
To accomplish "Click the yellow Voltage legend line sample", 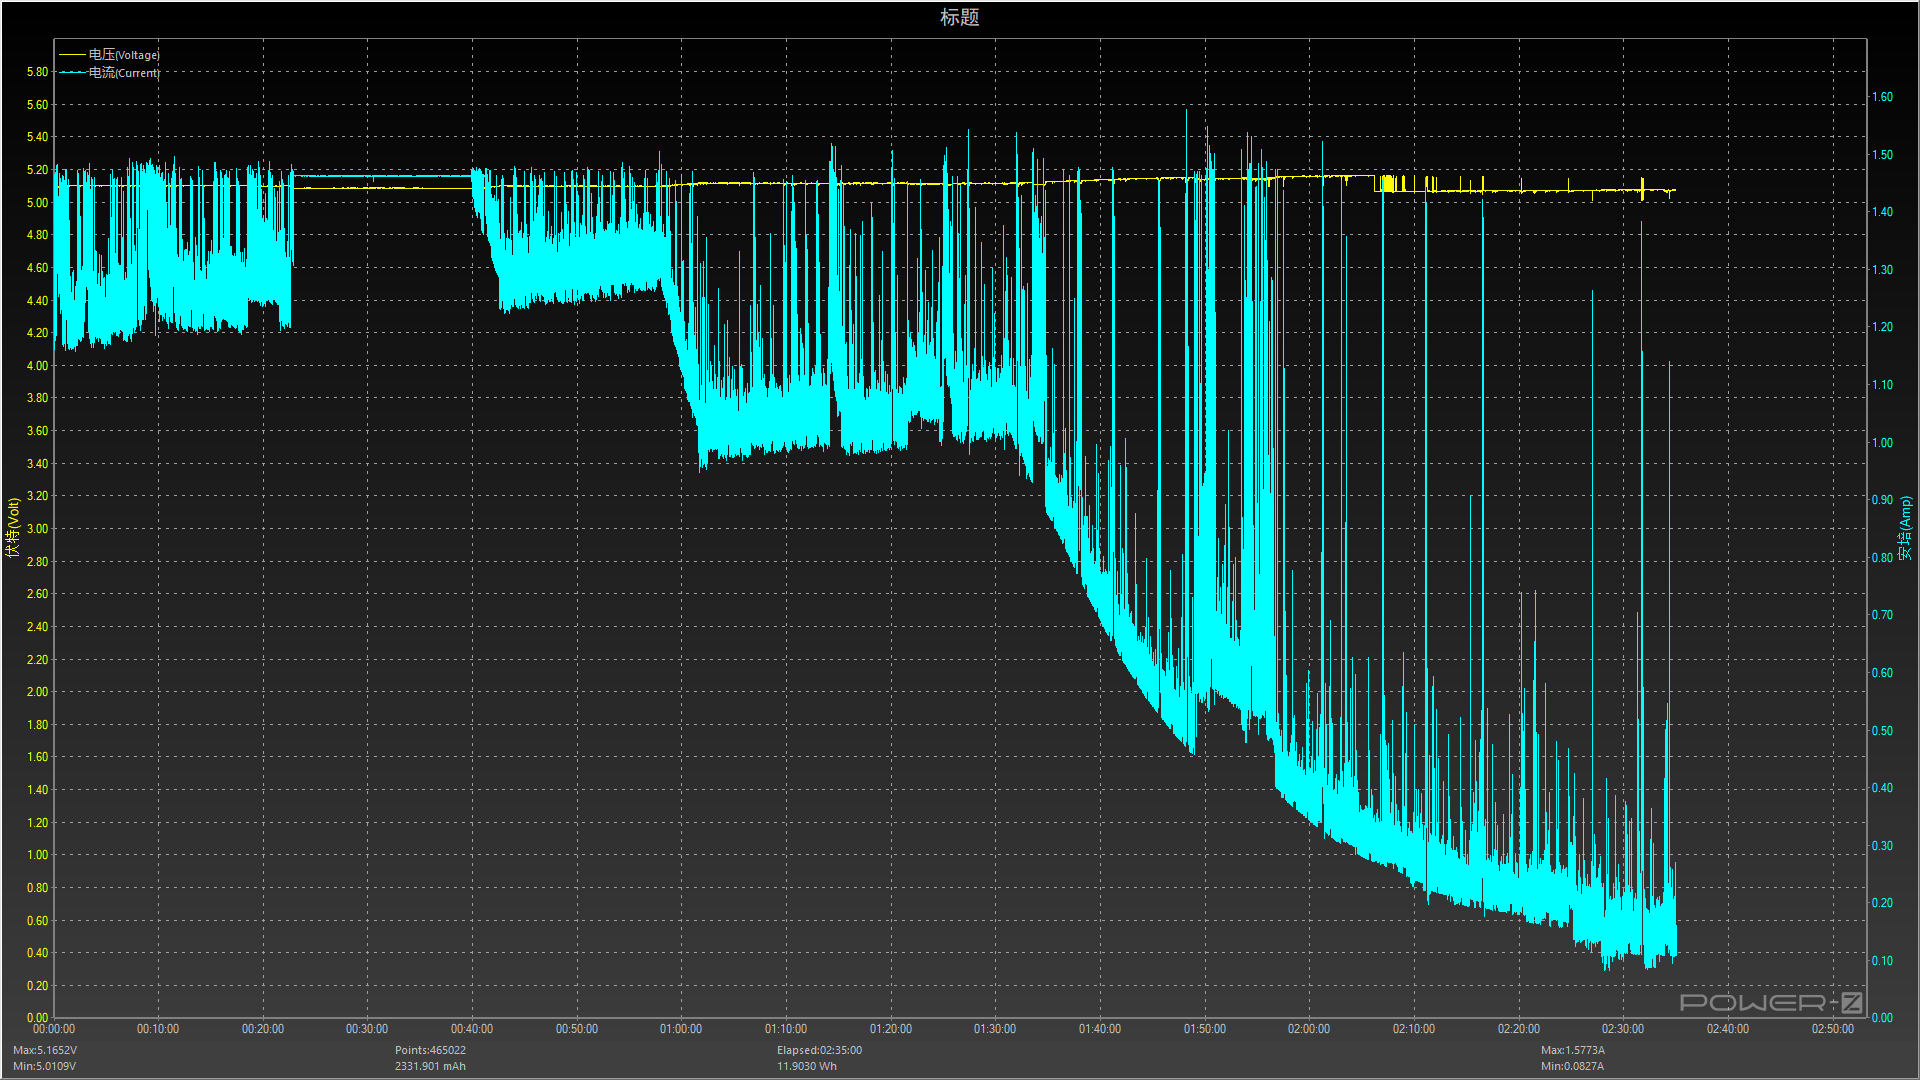I will 72,55.
